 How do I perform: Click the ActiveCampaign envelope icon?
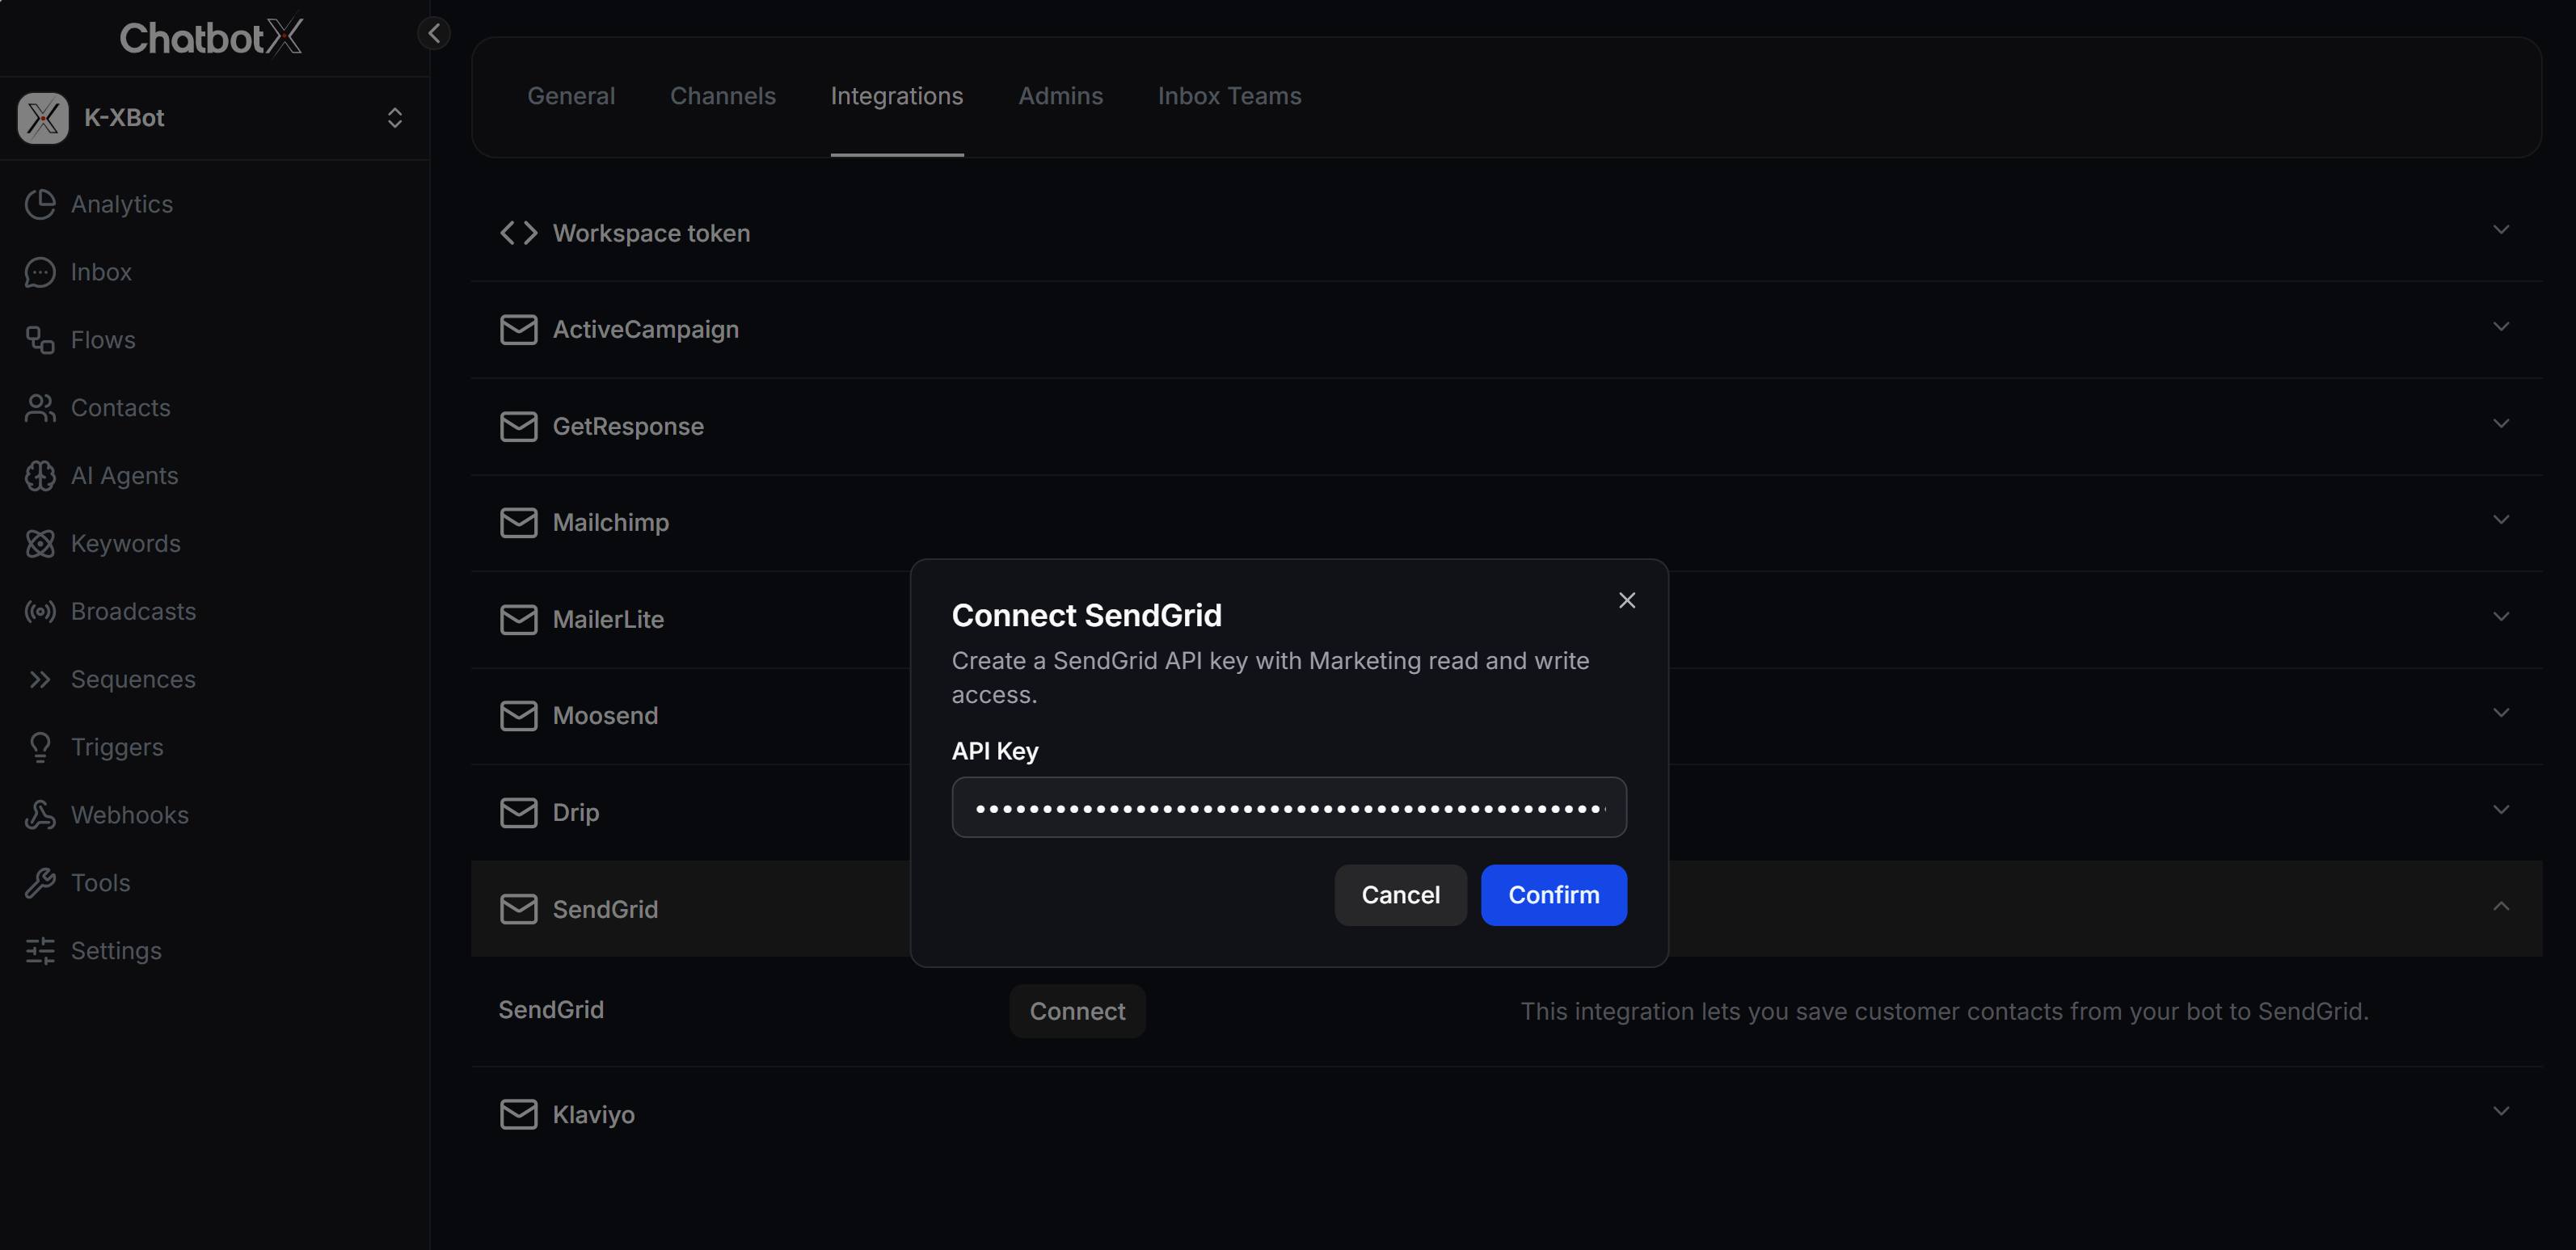click(x=518, y=330)
